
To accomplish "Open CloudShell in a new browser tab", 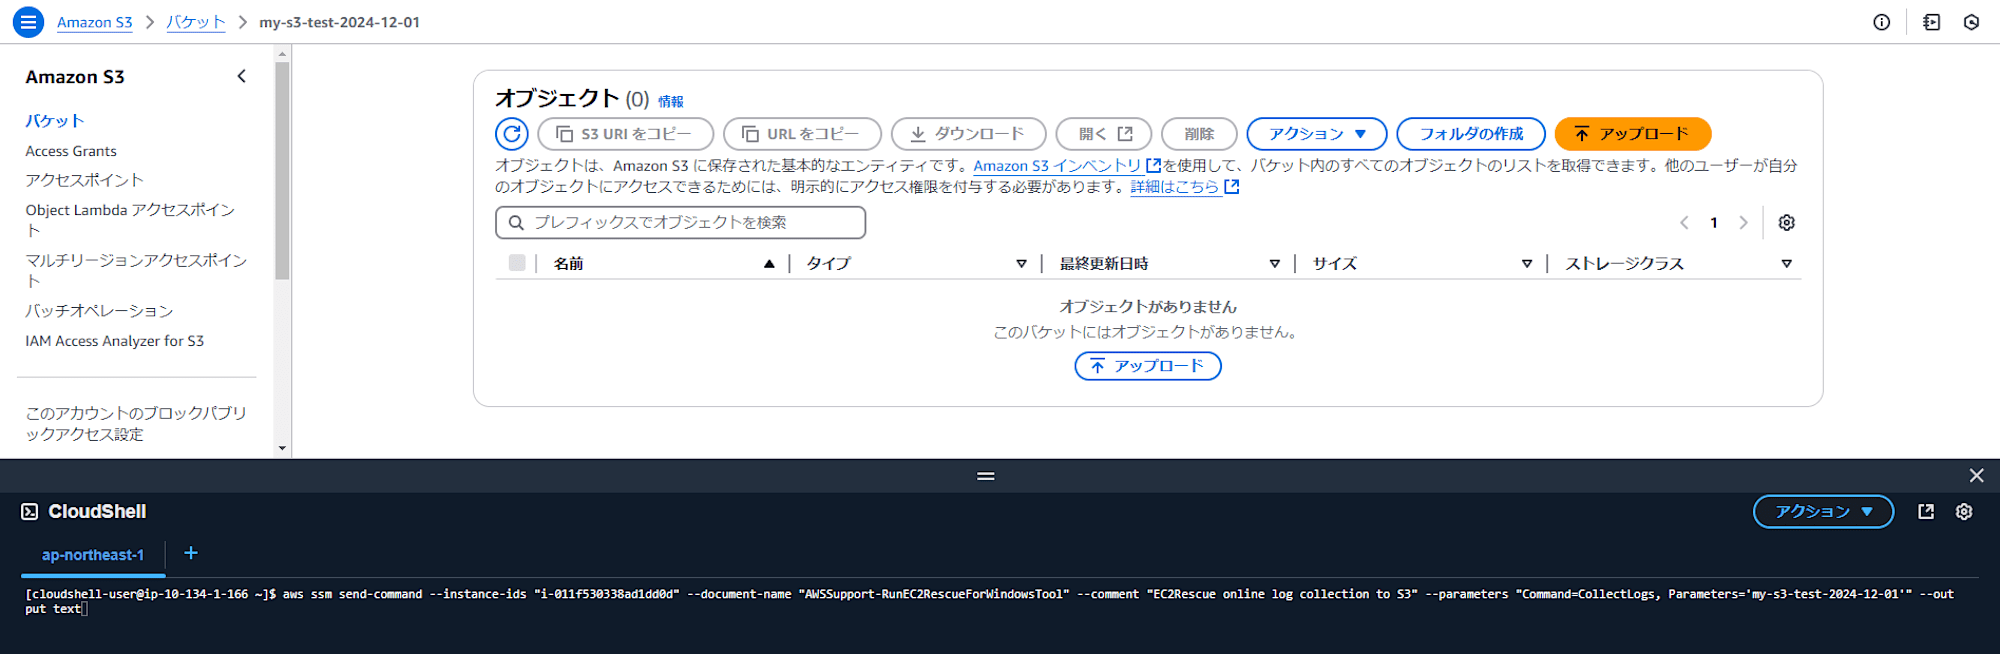I will point(1926,512).
